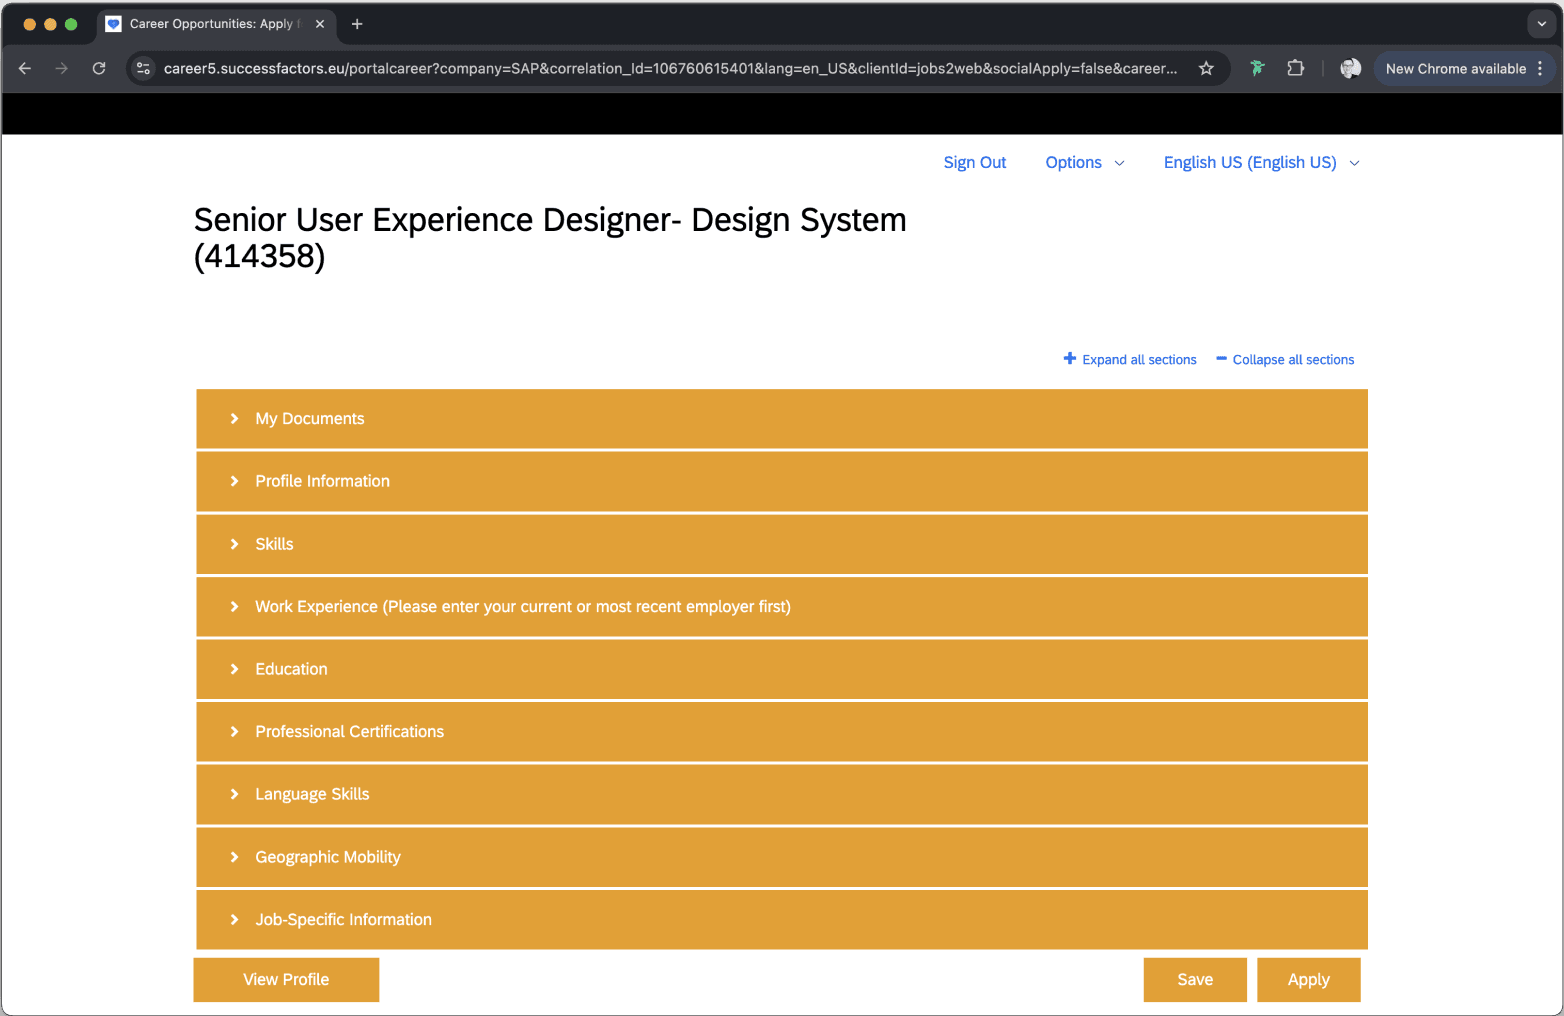Select the Career Opportunities browser tab
The width and height of the screenshot is (1564, 1016).
pyautogui.click(x=212, y=24)
